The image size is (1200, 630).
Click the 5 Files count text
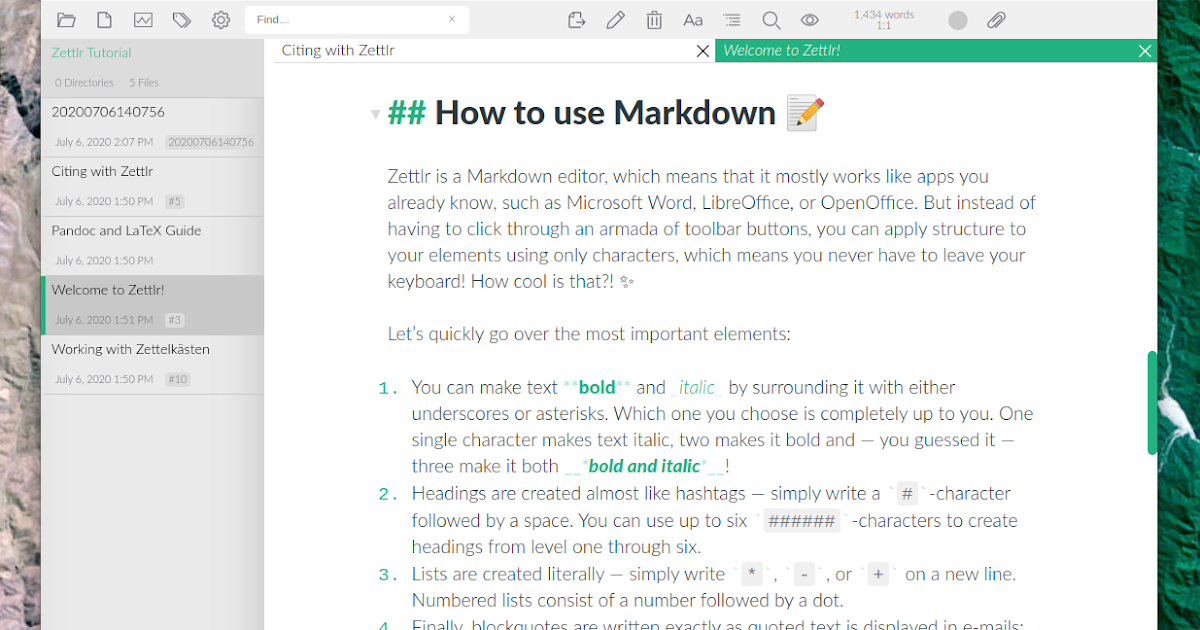coord(144,83)
